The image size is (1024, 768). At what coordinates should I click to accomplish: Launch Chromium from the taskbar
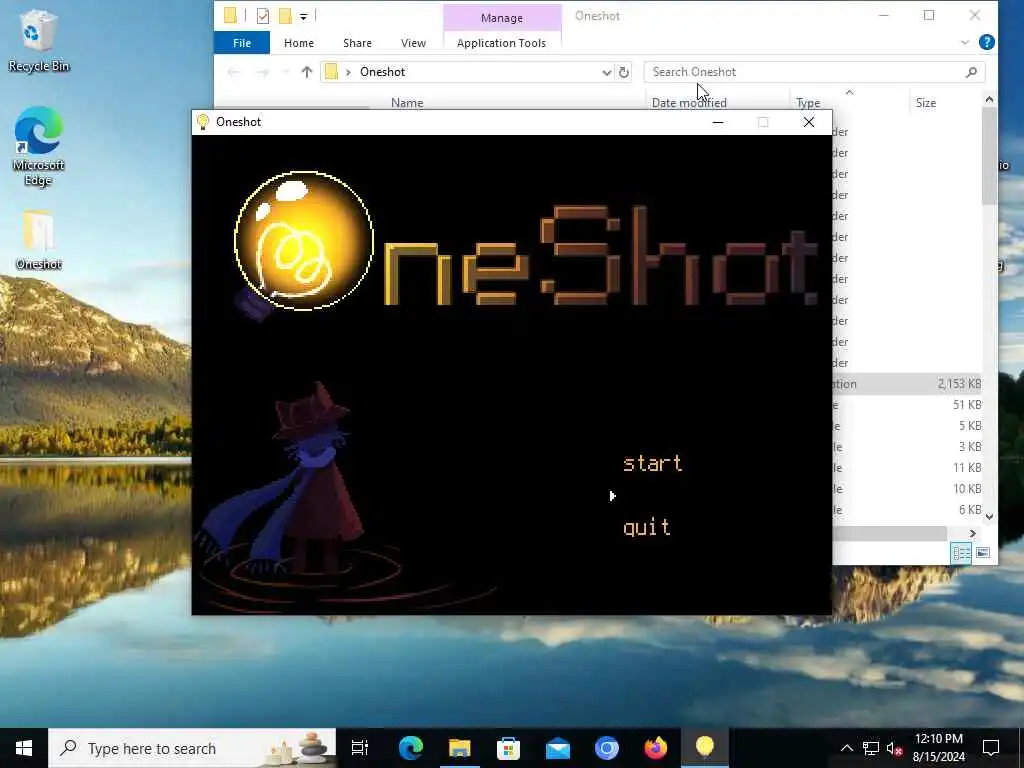pyautogui.click(x=607, y=748)
